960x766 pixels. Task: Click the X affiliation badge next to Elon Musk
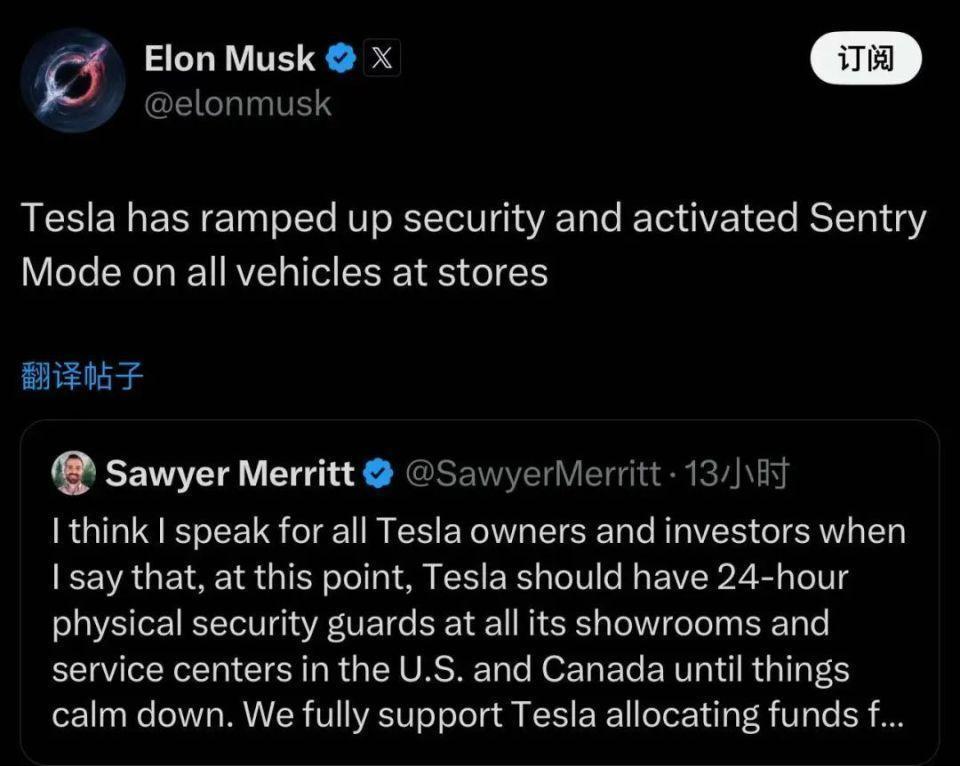381,60
